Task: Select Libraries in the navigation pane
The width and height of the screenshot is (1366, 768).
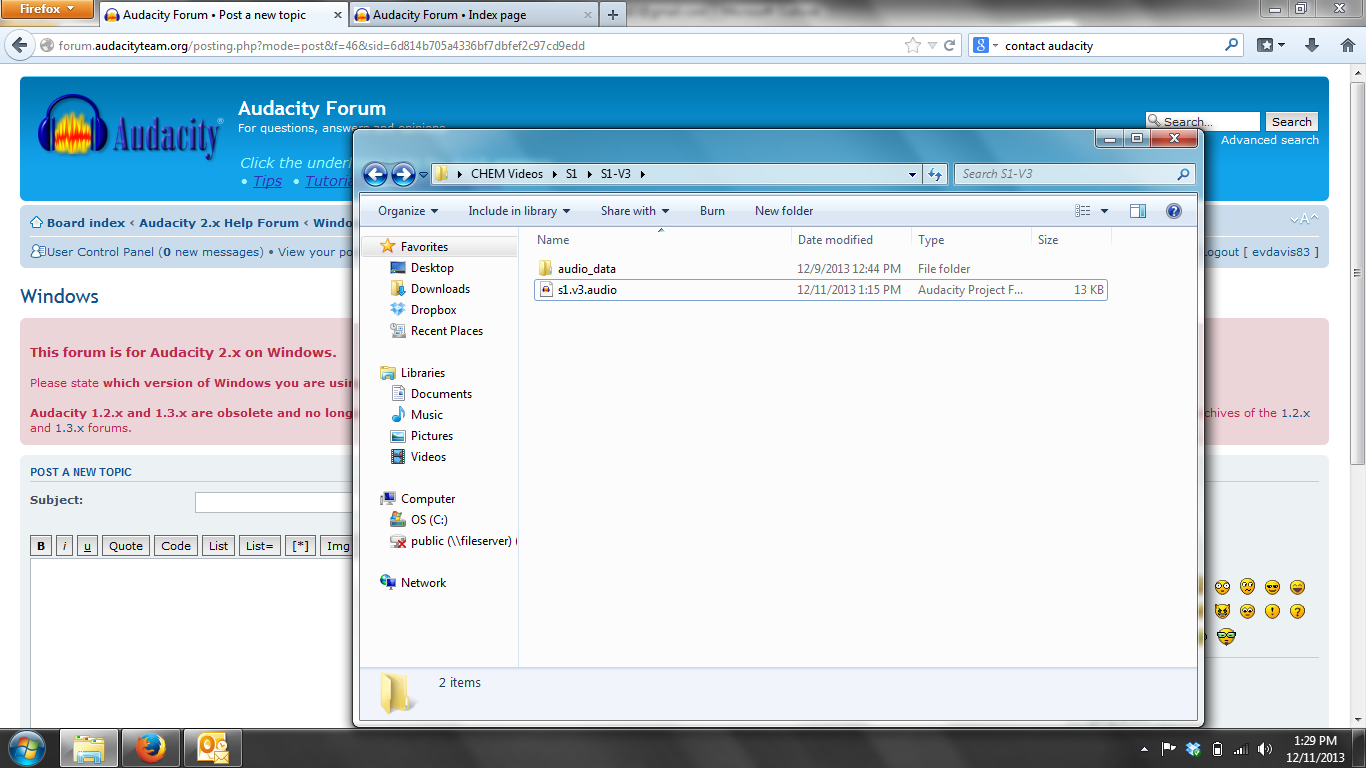Action: (x=422, y=373)
